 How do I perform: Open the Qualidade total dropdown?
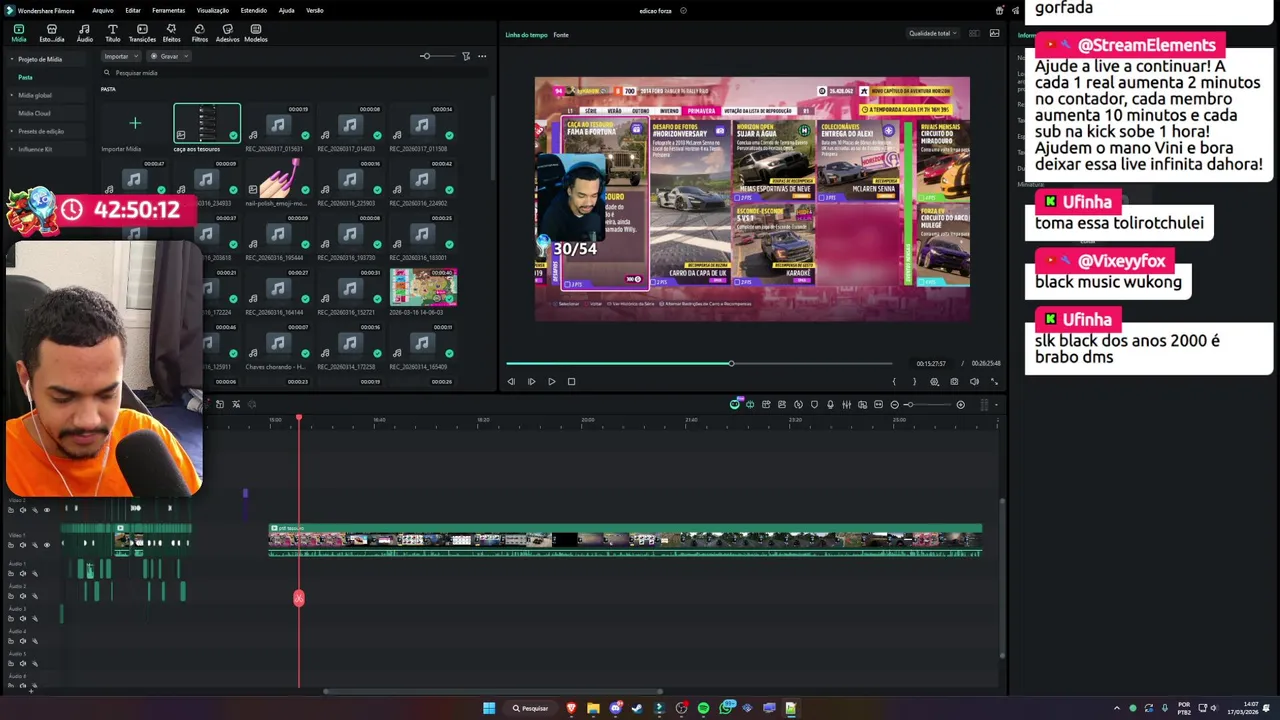click(933, 33)
